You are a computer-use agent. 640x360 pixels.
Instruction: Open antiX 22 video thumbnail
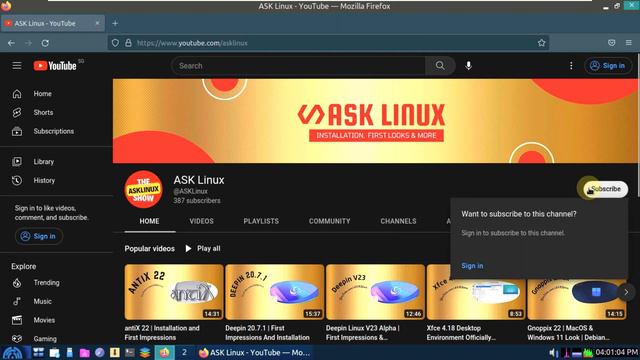[174, 292]
